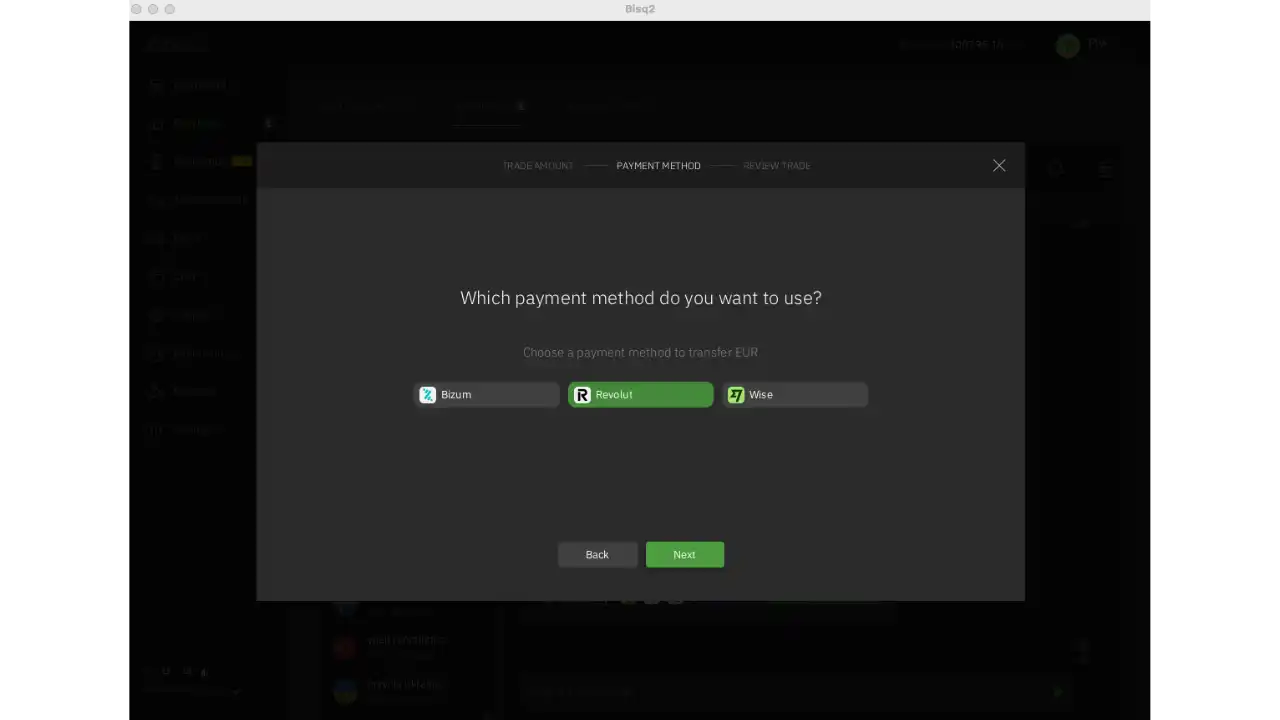The image size is (1280, 720).
Task: Click the Dashboard icon in the sidebar
Action: click(156, 86)
